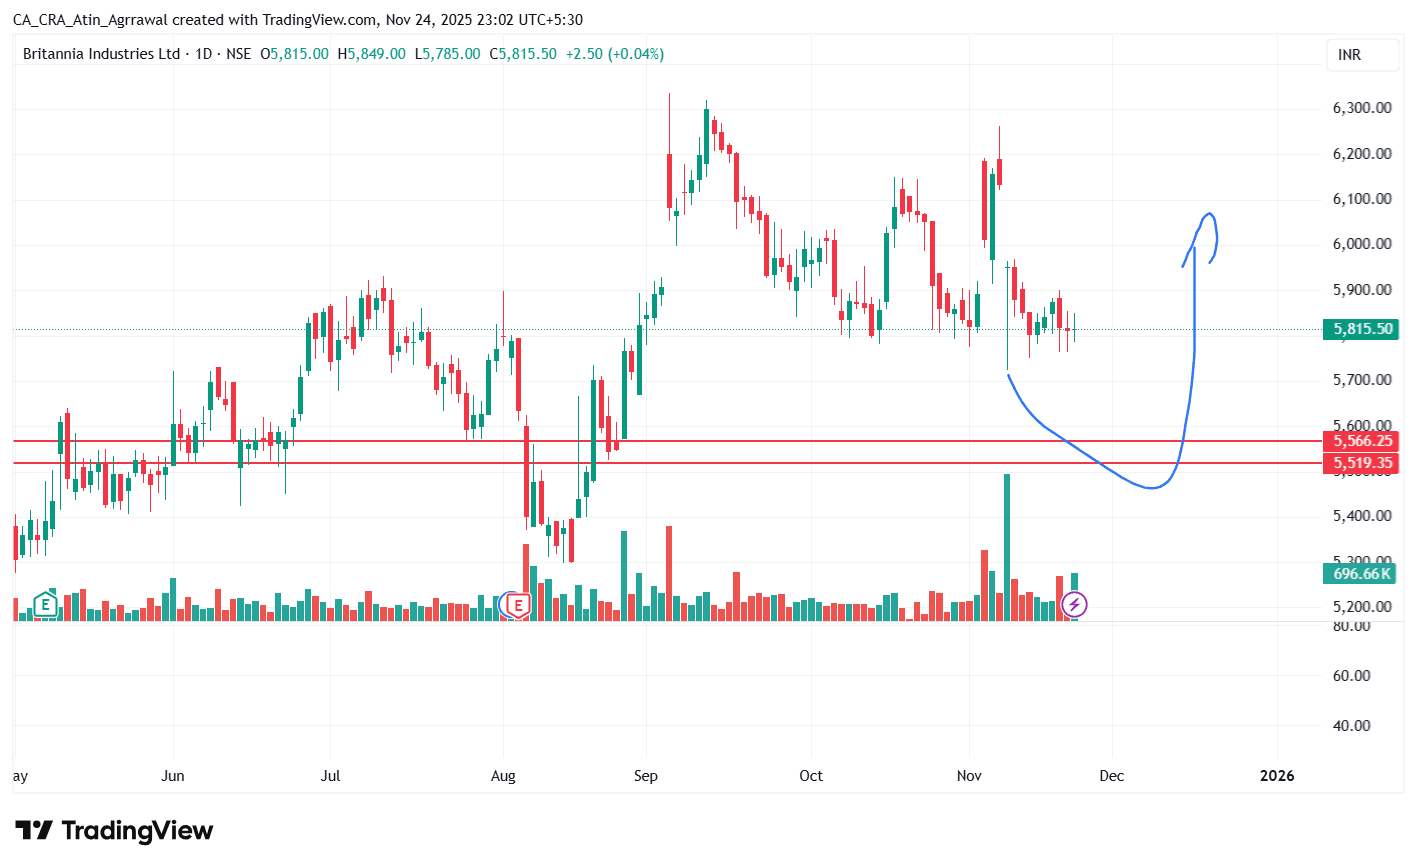Click the 5,700.00 price axis label
This screenshot has width=1417, height=868.
1362,380
